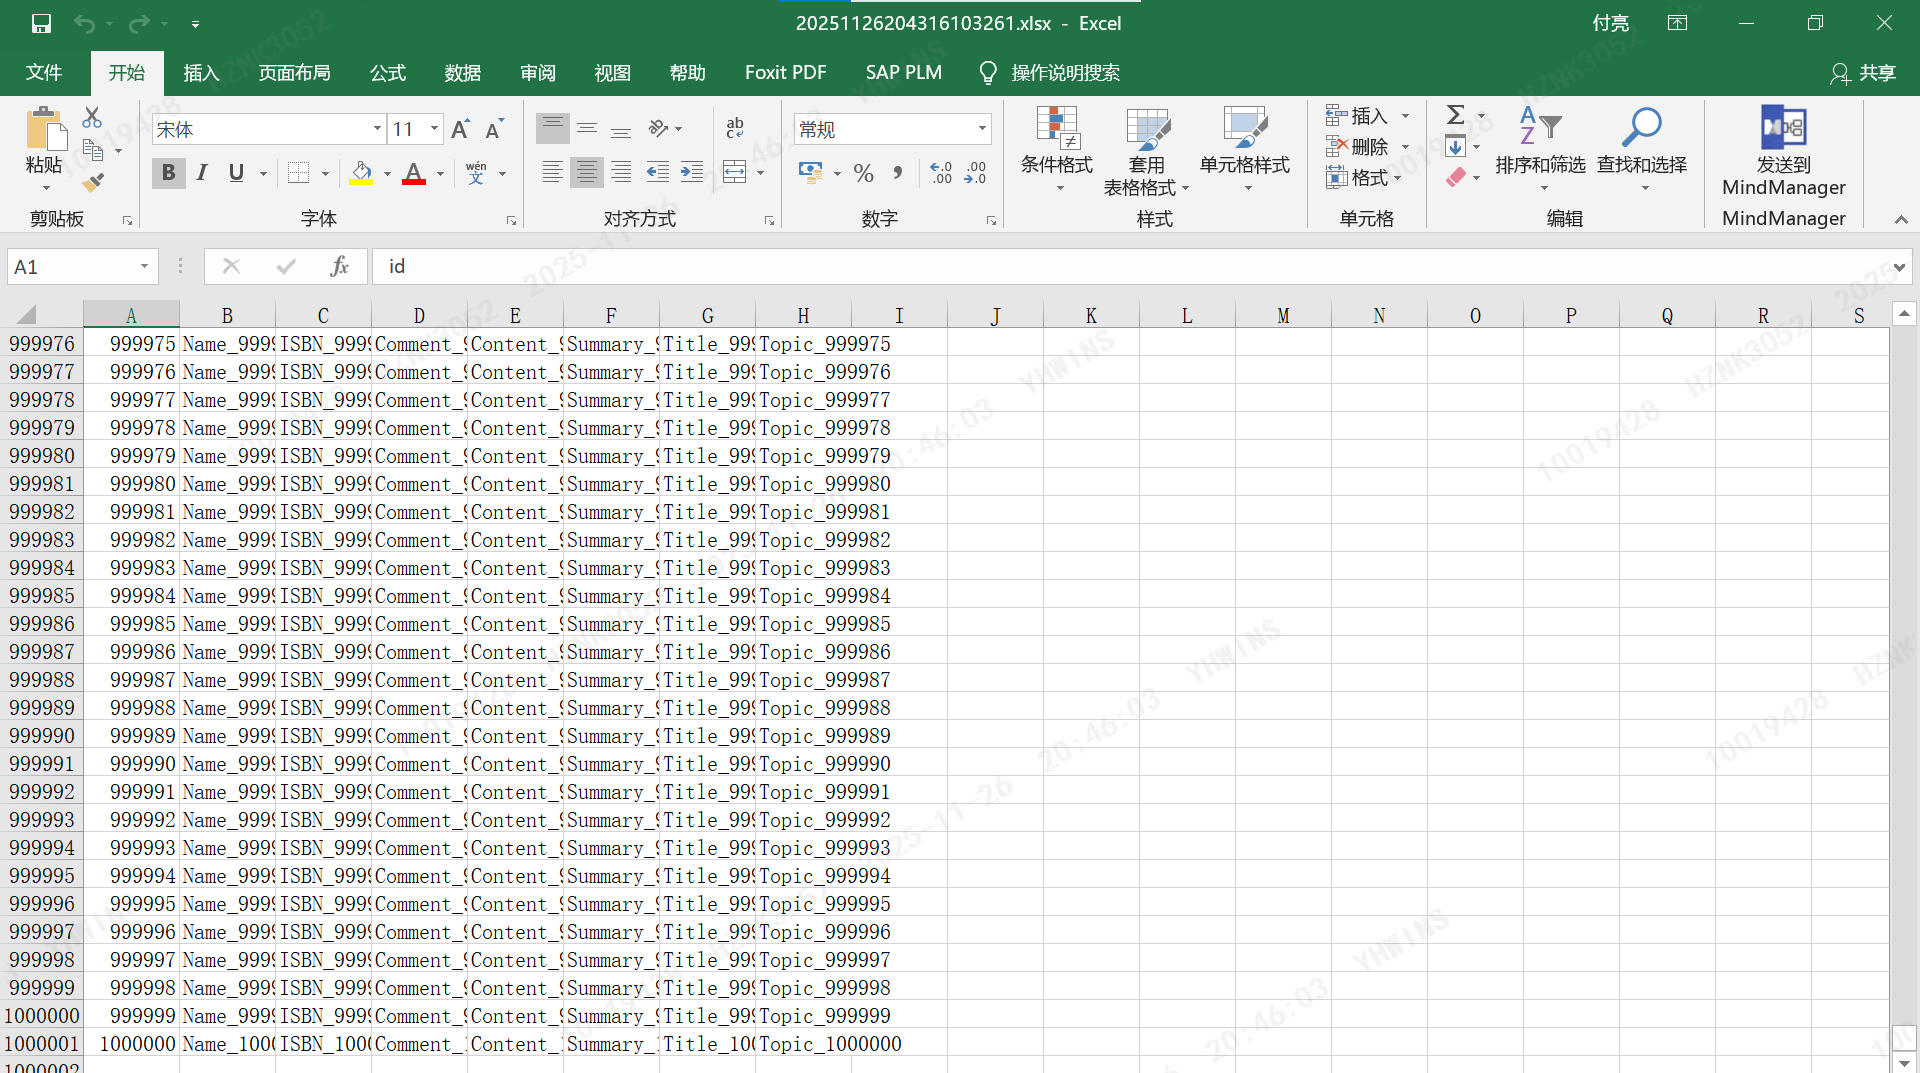Image resolution: width=1920 pixels, height=1073 pixels.
Task: Toggle Bold formatting
Action: click(x=168, y=173)
